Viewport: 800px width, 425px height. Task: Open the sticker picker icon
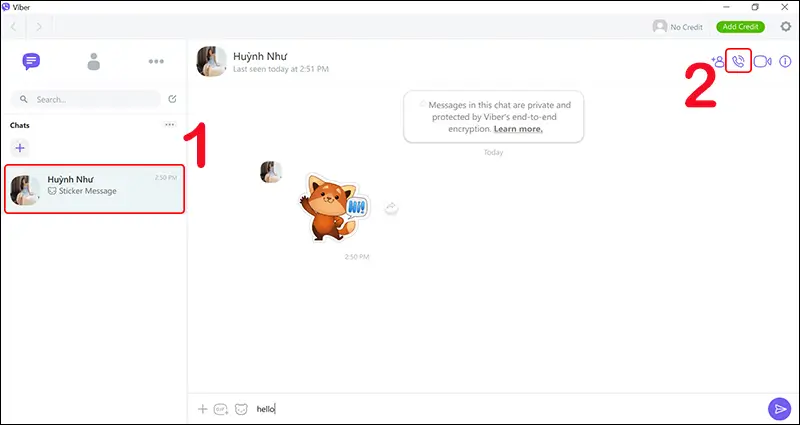coord(241,409)
